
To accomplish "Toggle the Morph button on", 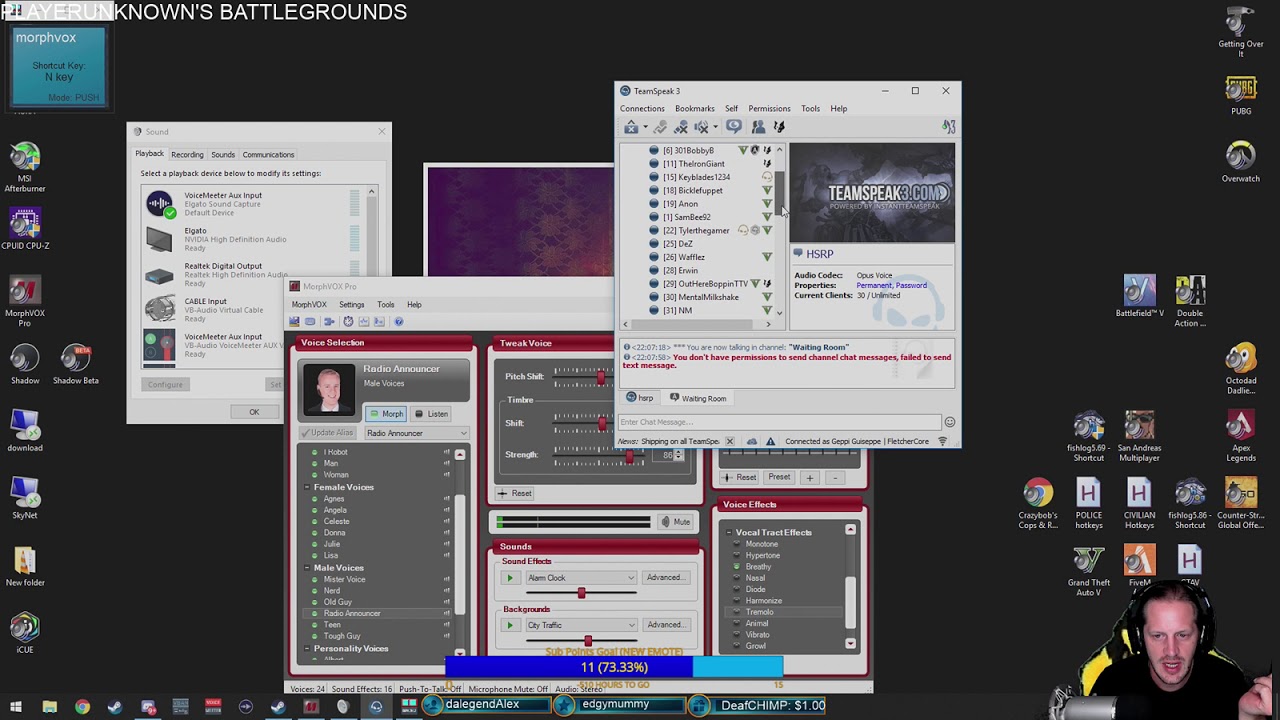I will [x=385, y=414].
